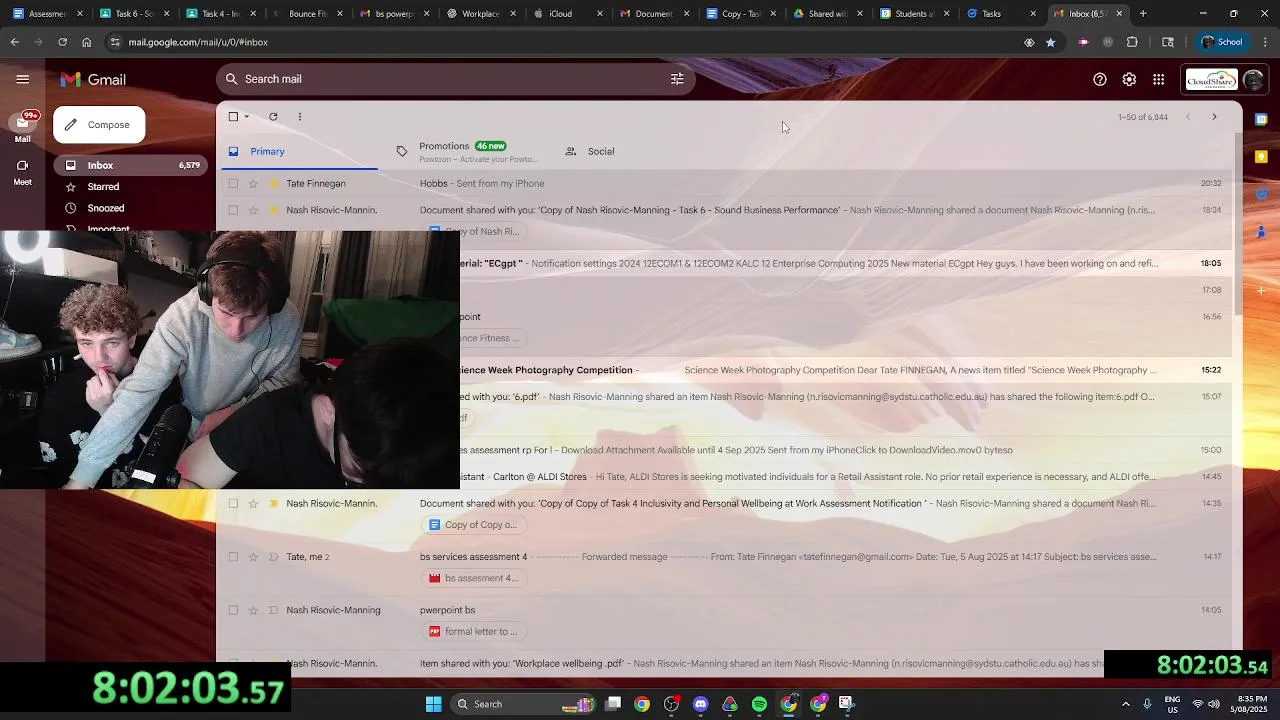This screenshot has height=720, width=1280.
Task: Open Gmail Support help icon
Action: (x=1100, y=79)
